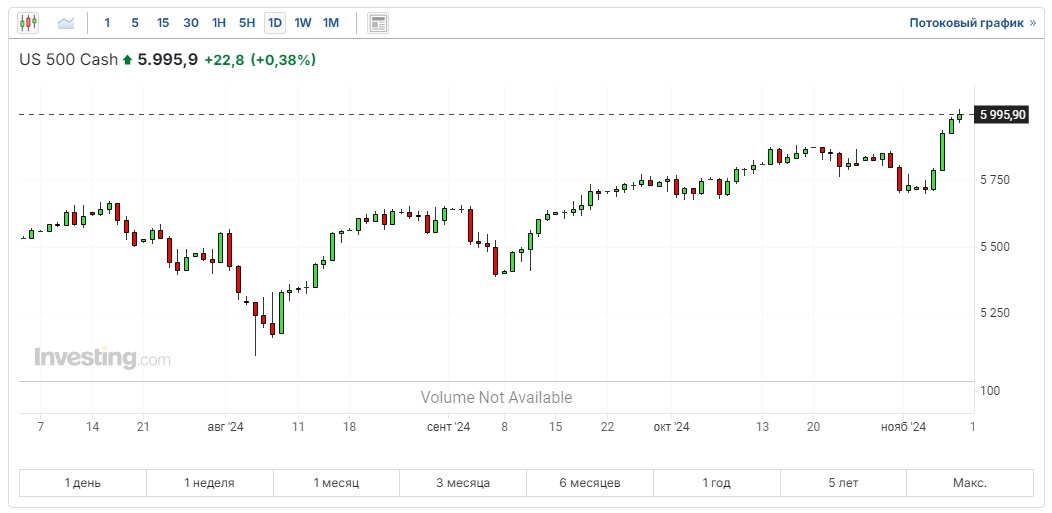Choose the 5H interval
The image size is (1052, 513).
[x=247, y=23]
